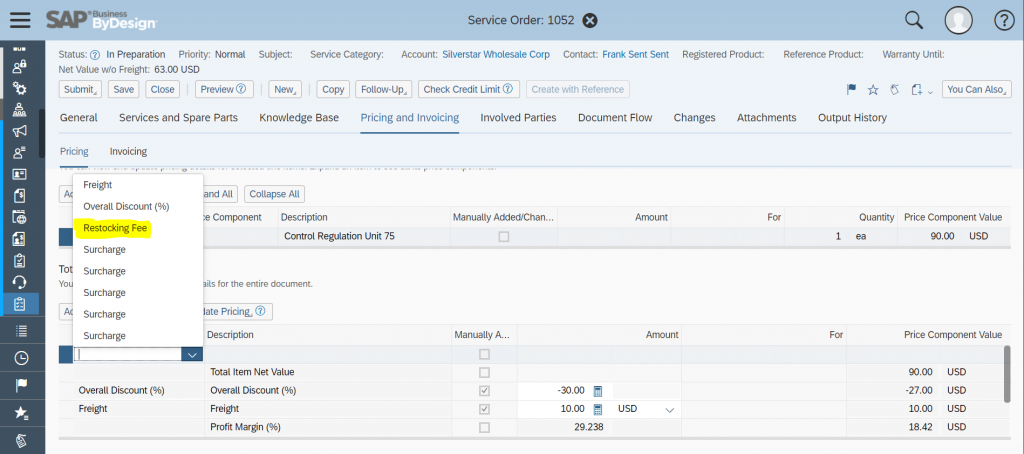Viewport: 1024px width, 454px height.
Task: Open the flag sidebar icon
Action: point(21,385)
